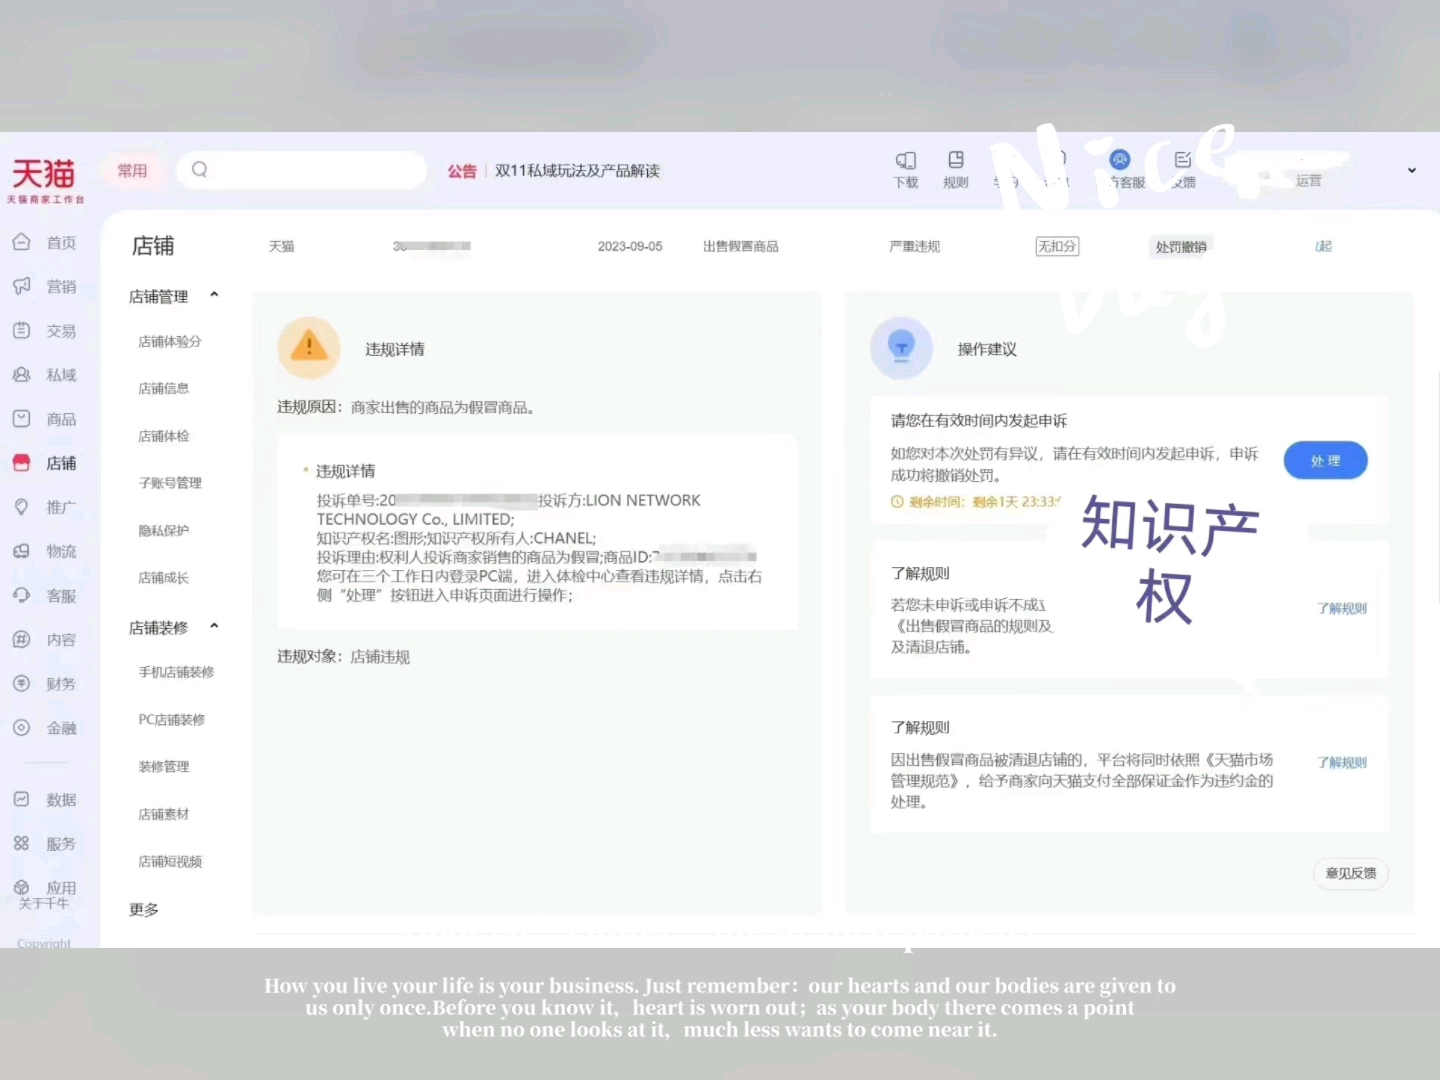Viewport: 1440px width, 1080px height.
Task: Open 手机店铺装修 menu item
Action: click(x=176, y=672)
